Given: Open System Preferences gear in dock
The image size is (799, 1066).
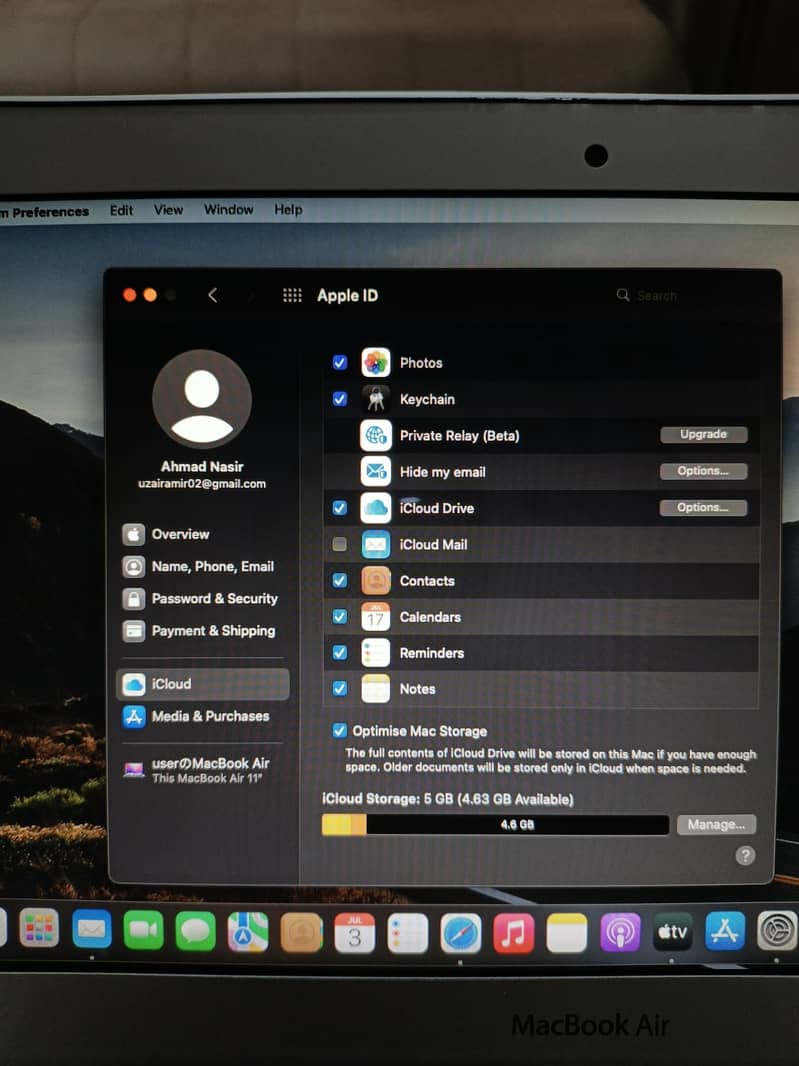Looking at the screenshot, I should click(x=777, y=930).
